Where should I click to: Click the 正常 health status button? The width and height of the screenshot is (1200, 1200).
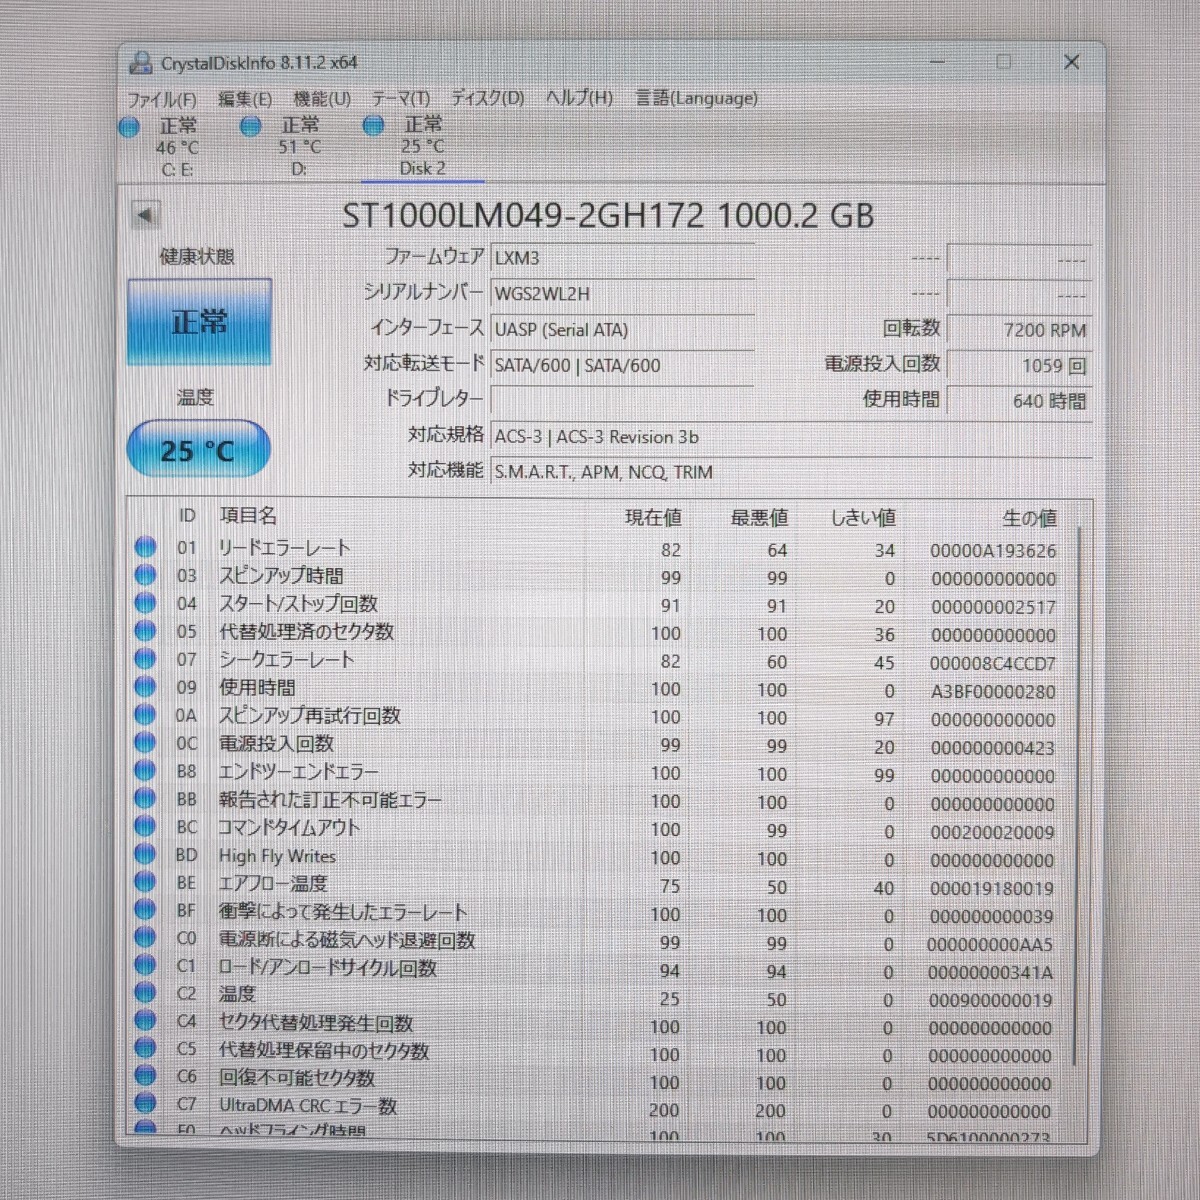coord(199,321)
